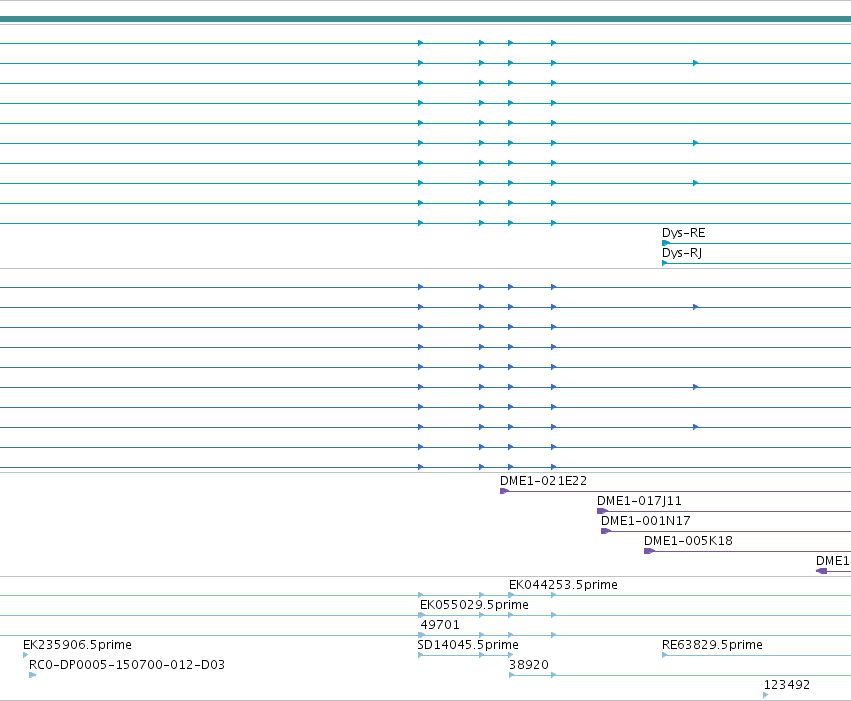Click the EK044253.5prime EST label
This screenshot has width=851, height=701.
click(563, 585)
